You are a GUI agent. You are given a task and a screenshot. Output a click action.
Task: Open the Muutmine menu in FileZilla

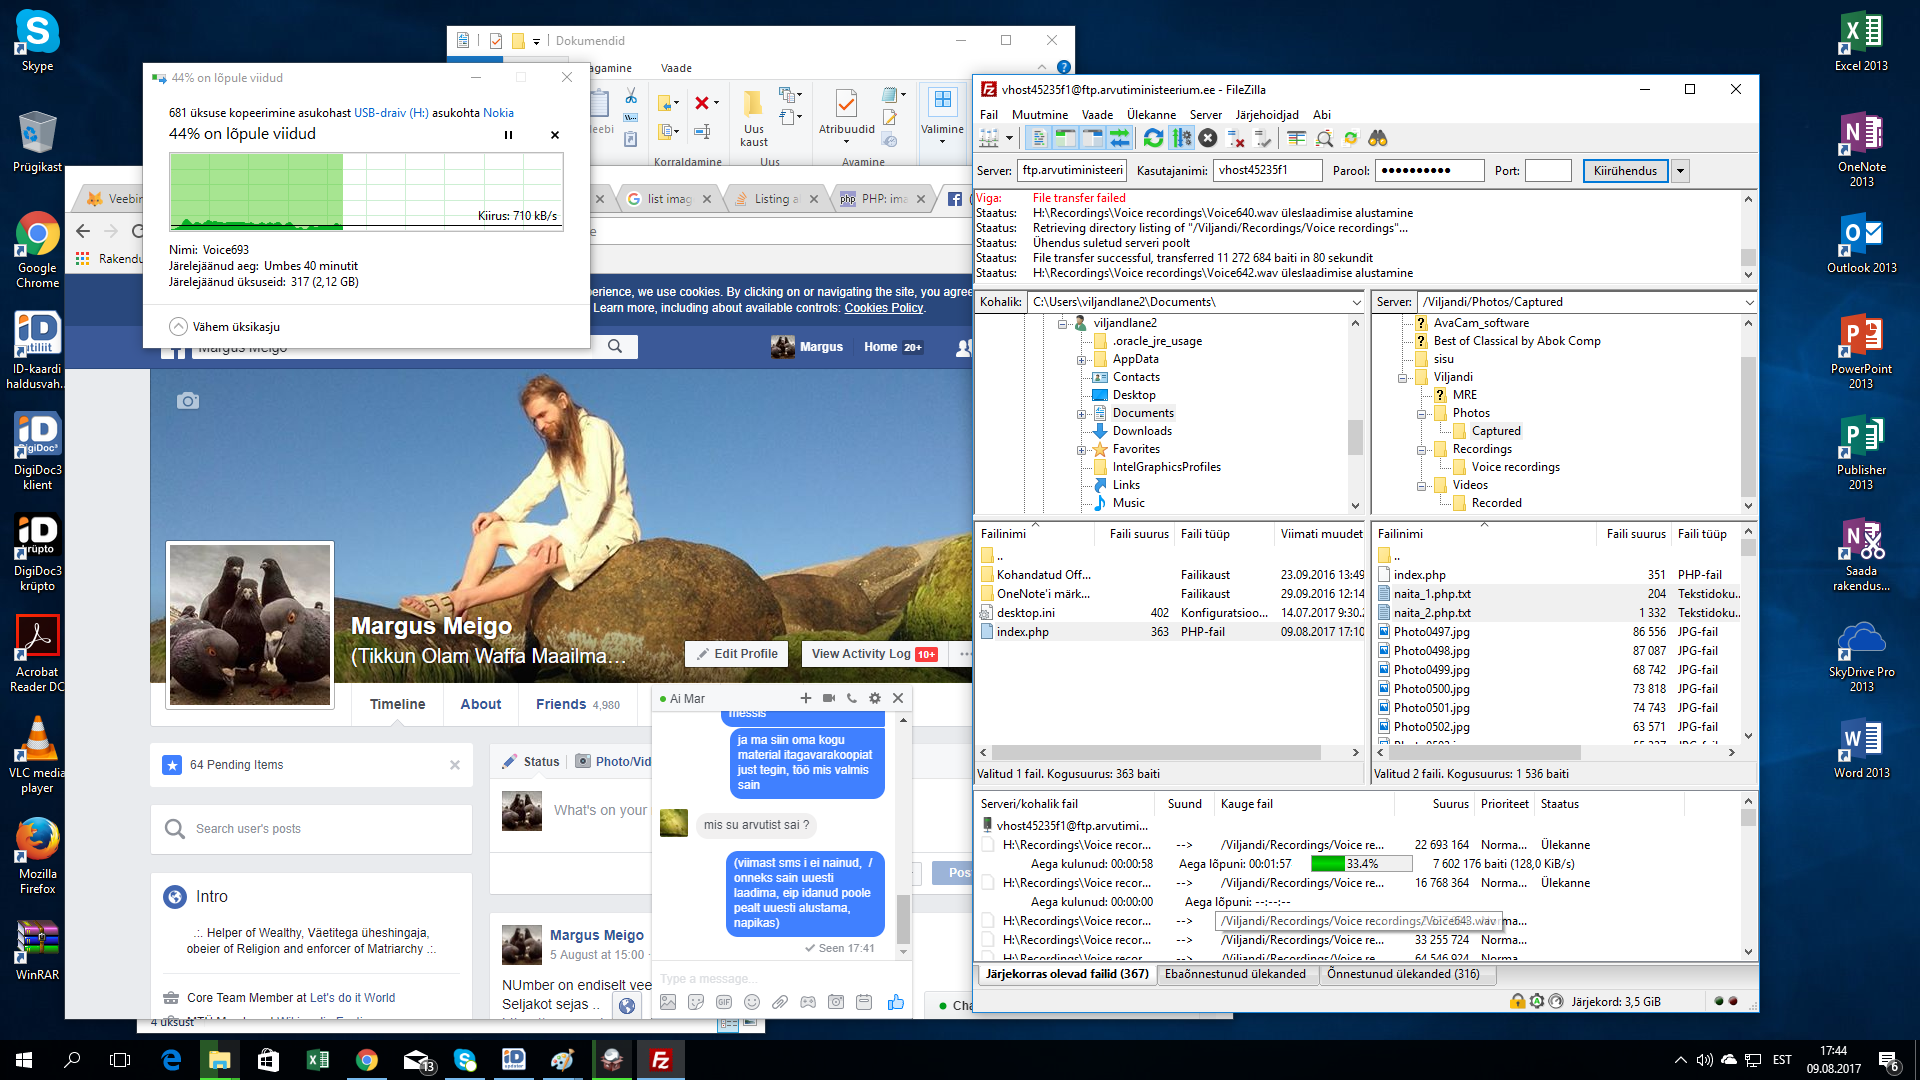pyautogui.click(x=1039, y=115)
